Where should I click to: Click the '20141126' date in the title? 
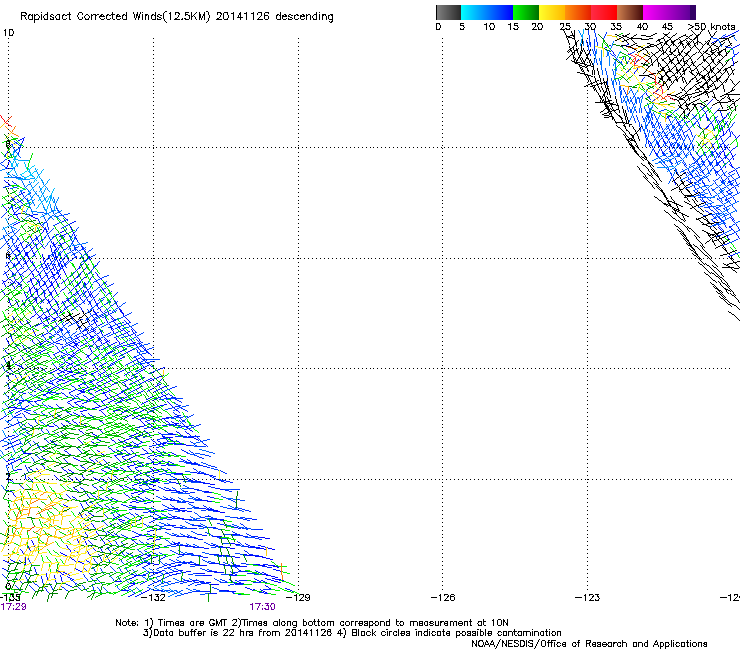(x=243, y=17)
